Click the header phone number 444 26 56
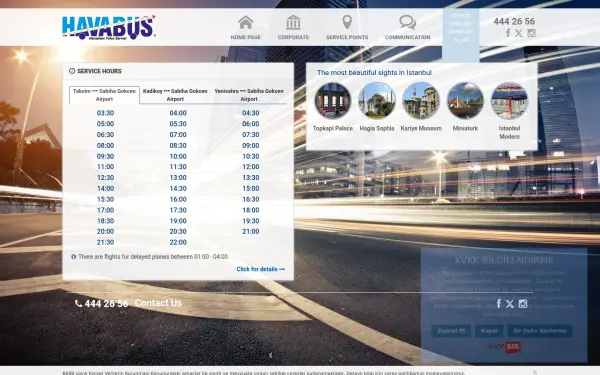600x375 pixels. tap(514, 21)
